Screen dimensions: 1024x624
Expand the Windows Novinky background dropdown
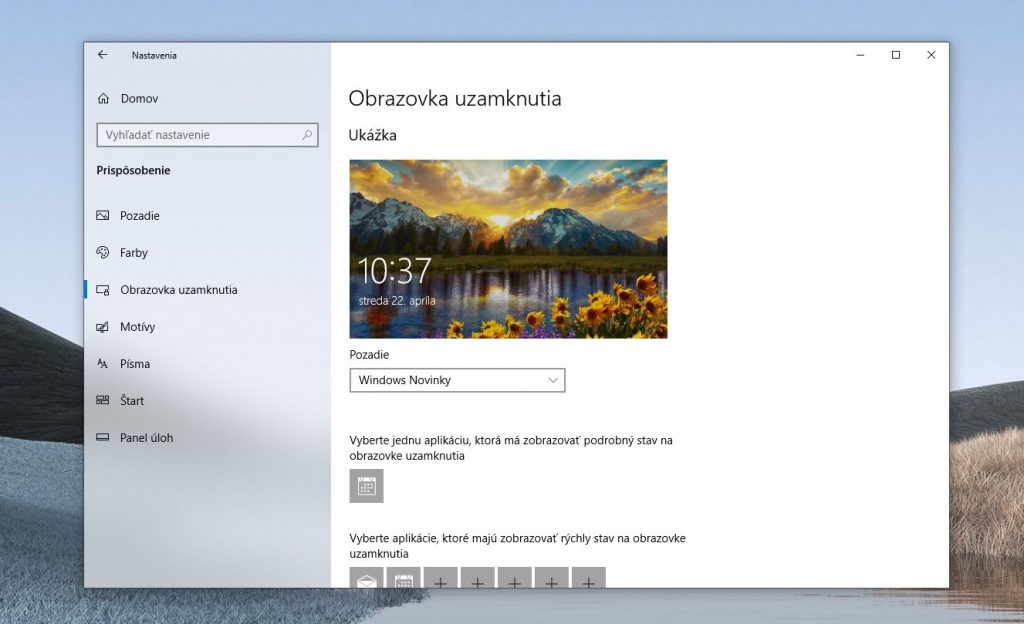pyautogui.click(x=457, y=380)
